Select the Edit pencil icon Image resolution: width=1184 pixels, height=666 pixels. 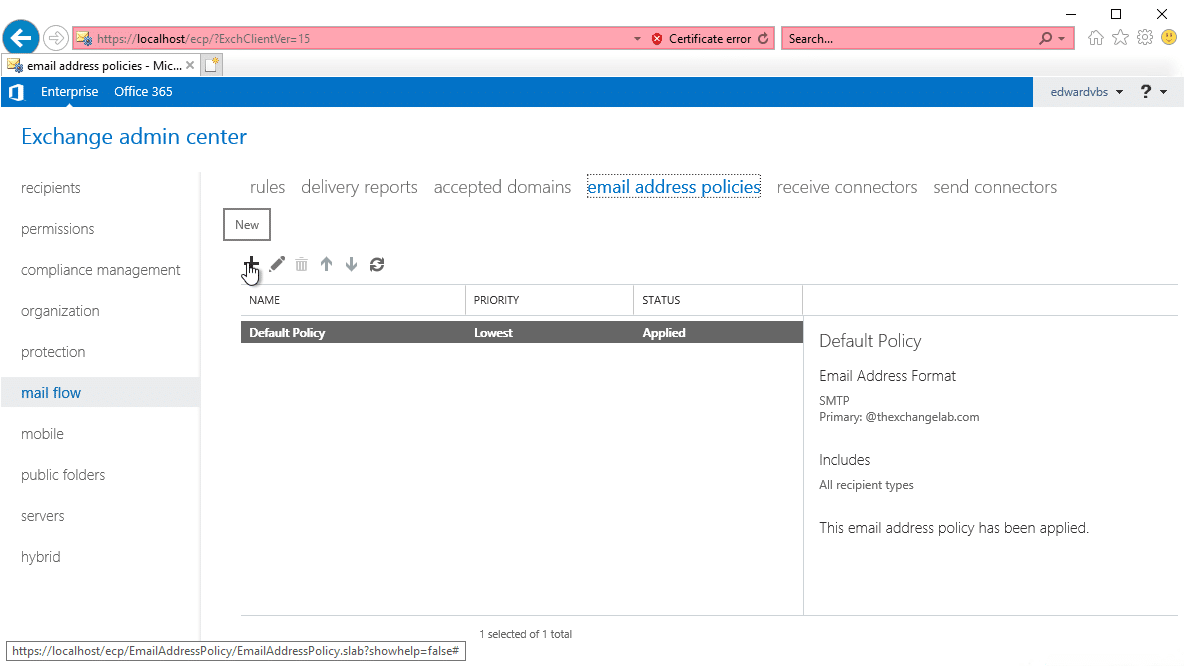(x=276, y=264)
